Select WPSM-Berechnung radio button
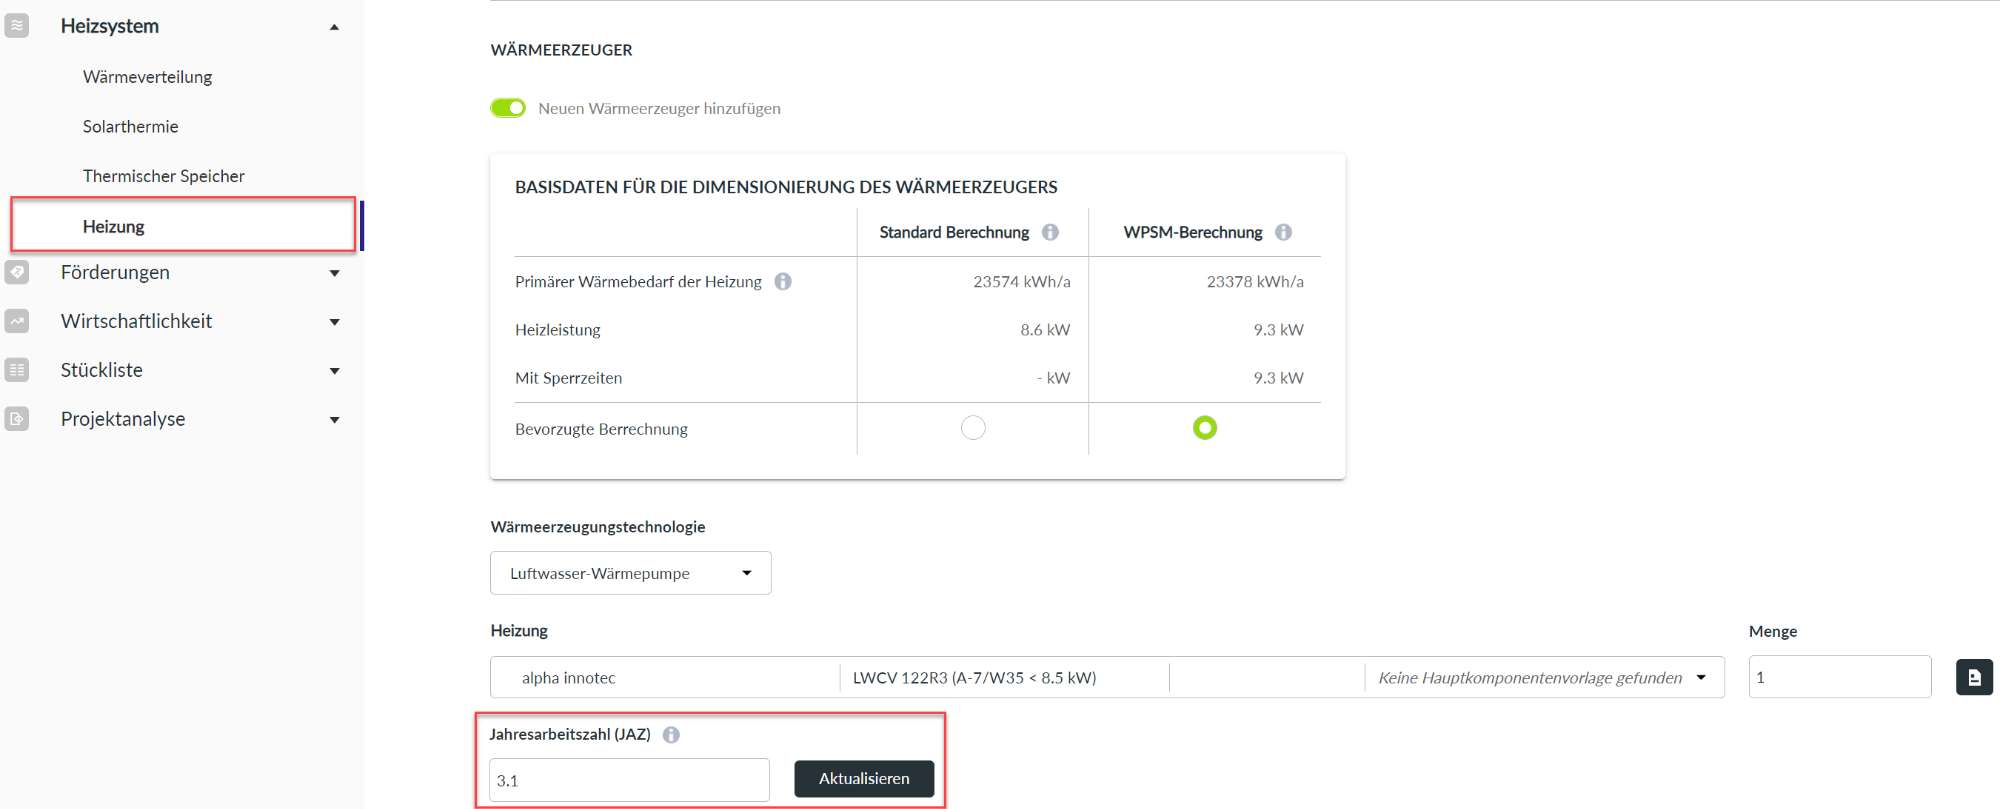The image size is (2000, 809). pos(1204,428)
